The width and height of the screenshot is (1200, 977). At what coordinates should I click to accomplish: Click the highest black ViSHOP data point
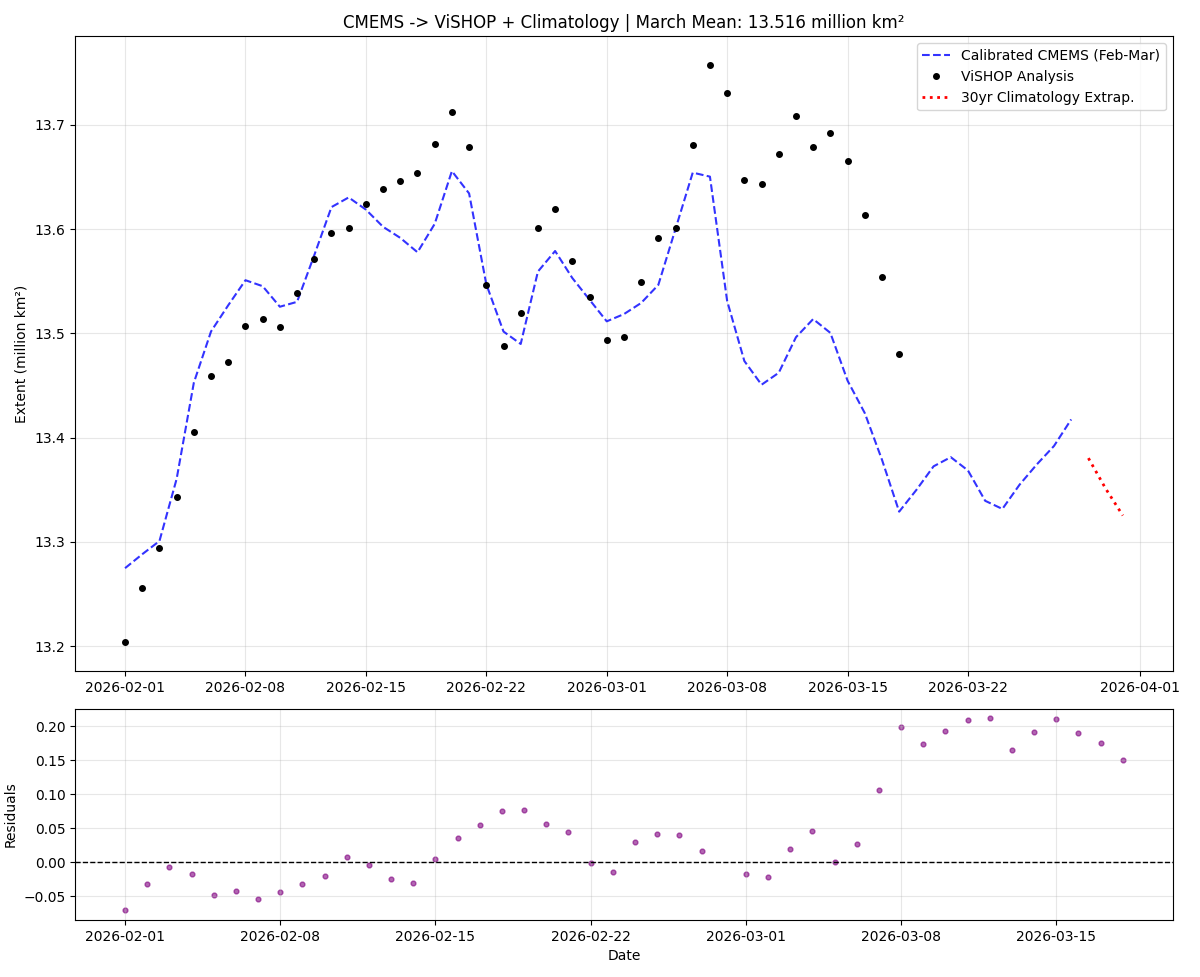(x=710, y=65)
